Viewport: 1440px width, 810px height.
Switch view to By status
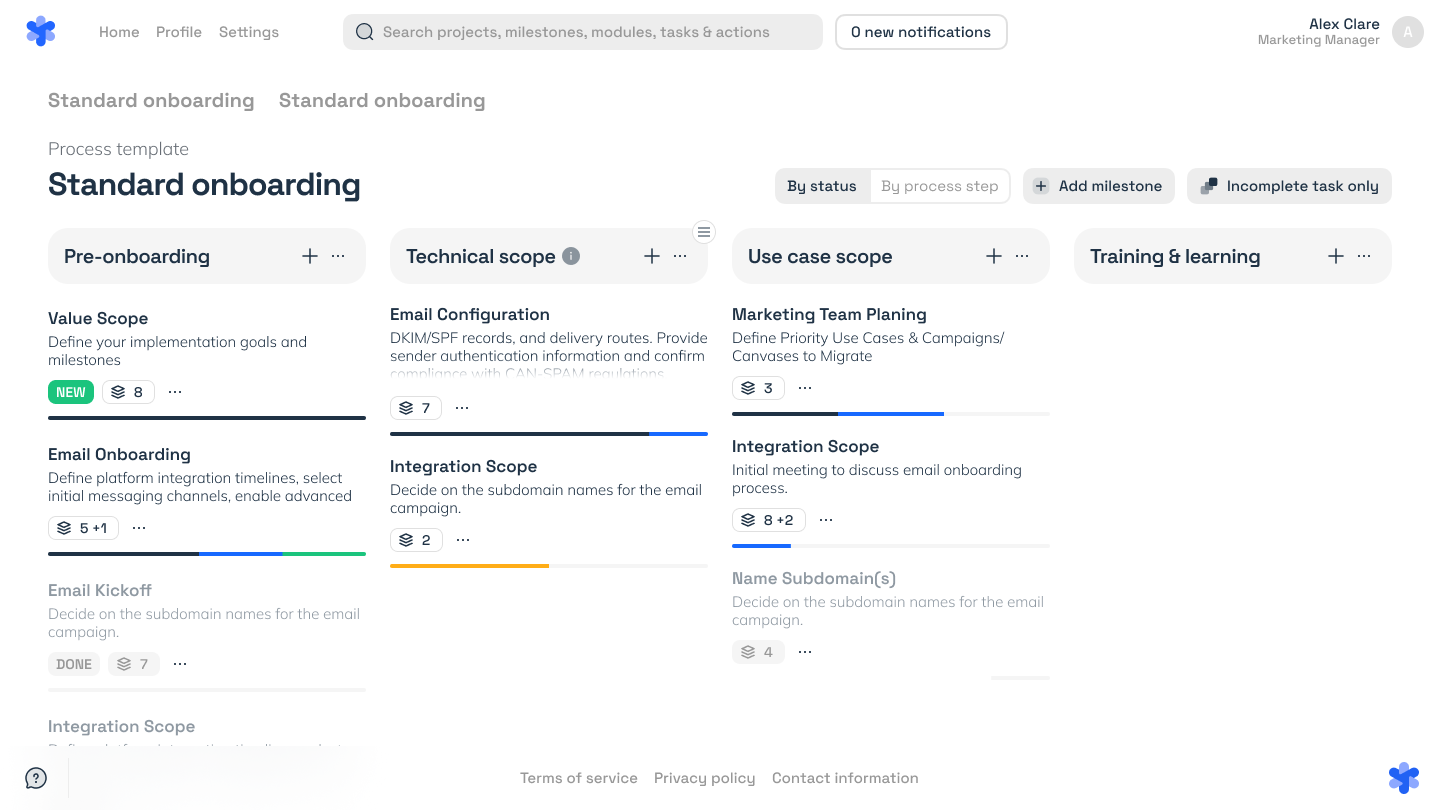click(822, 186)
